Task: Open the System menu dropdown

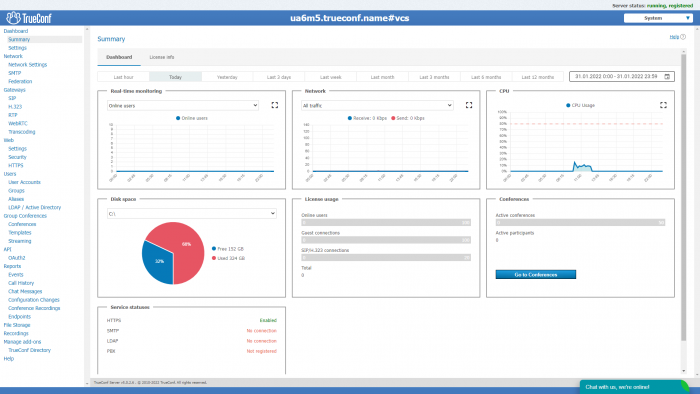Action: (x=658, y=18)
